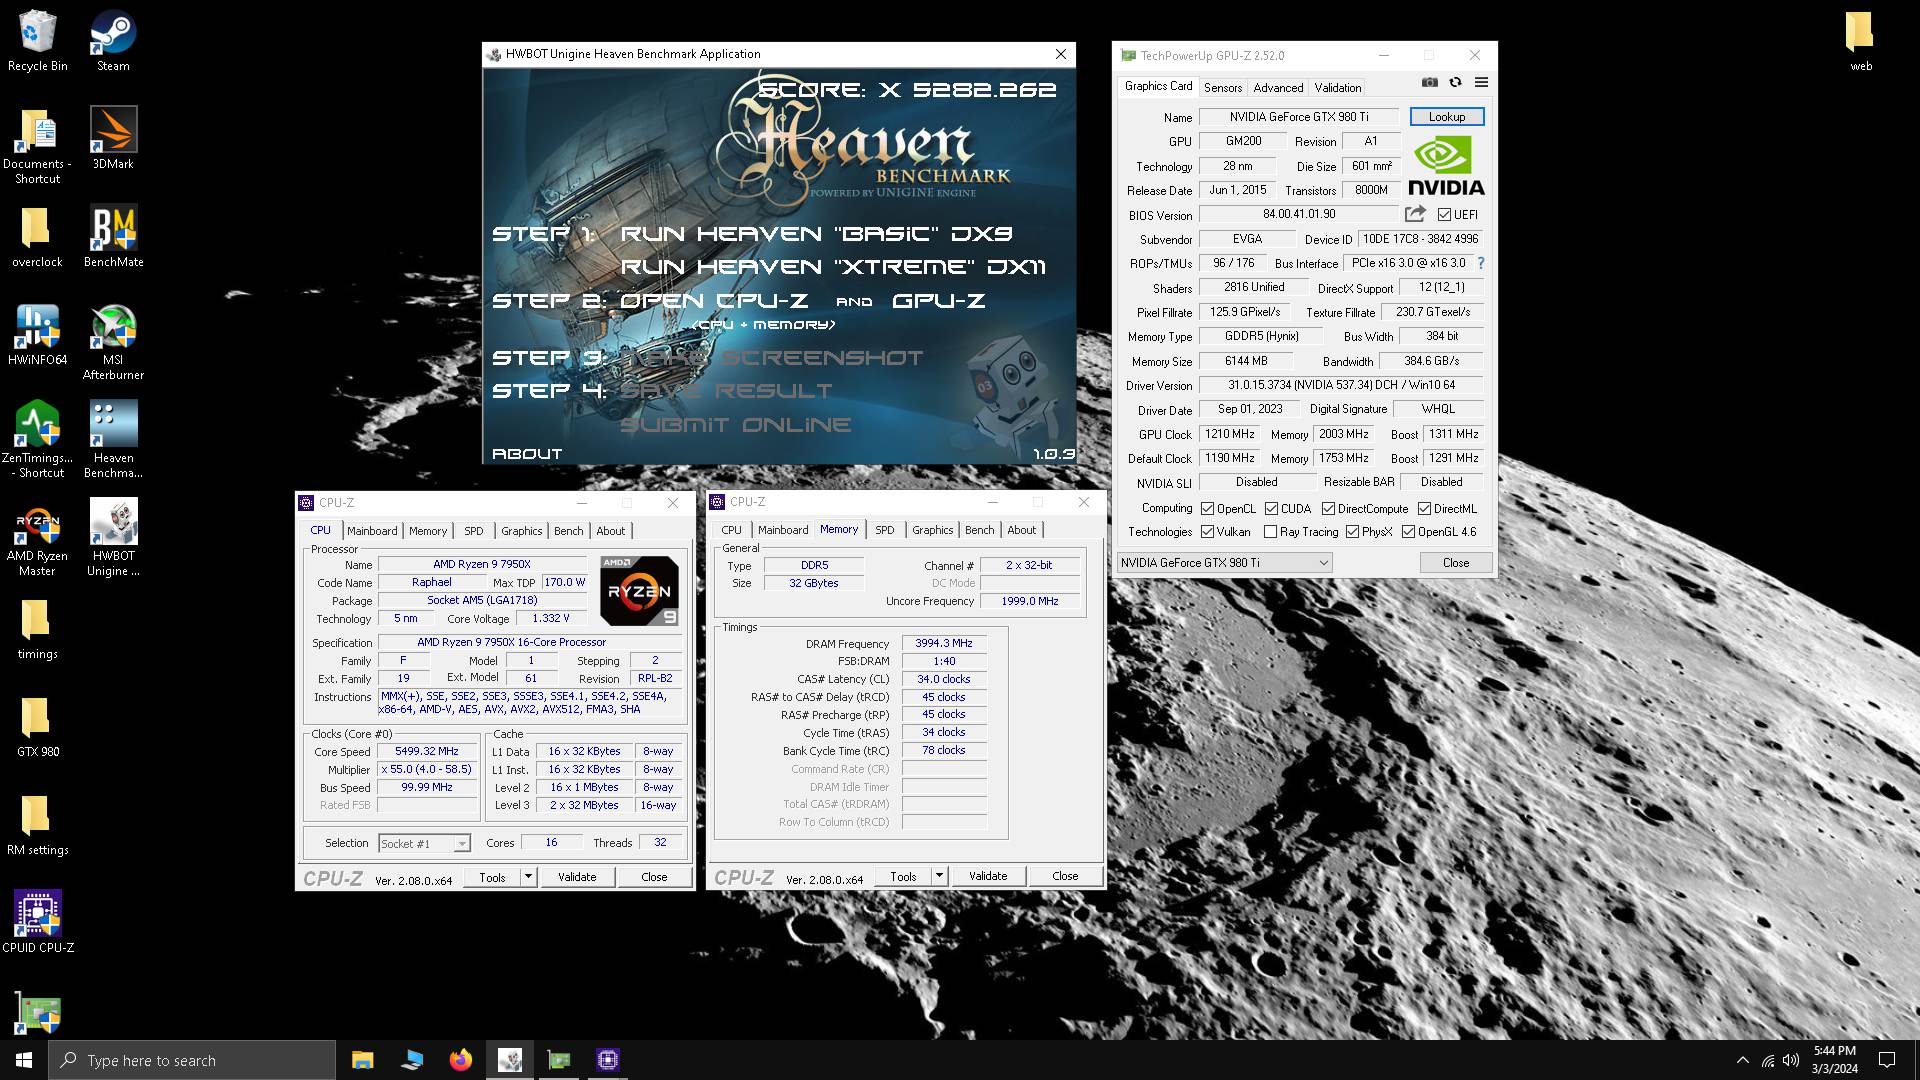Open the ZenTimings shortcut icon
This screenshot has height=1080, width=1920.
[x=38, y=440]
